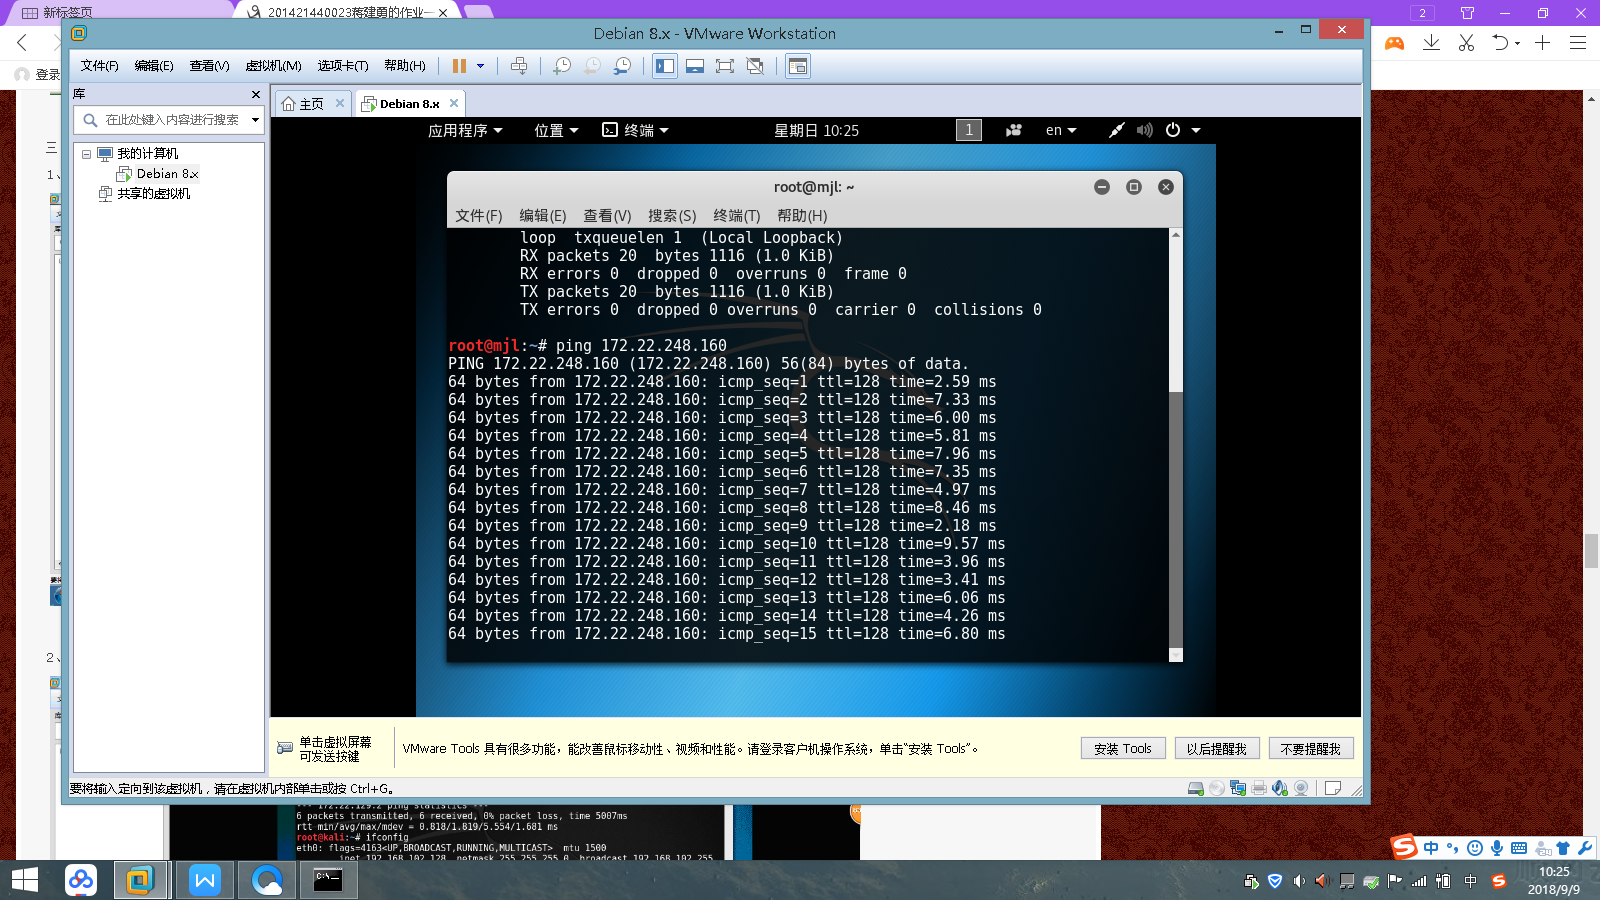Viewport: 1600px width, 900px height.
Task: Collapse the 我的计算机 tree node
Action: 86,154
